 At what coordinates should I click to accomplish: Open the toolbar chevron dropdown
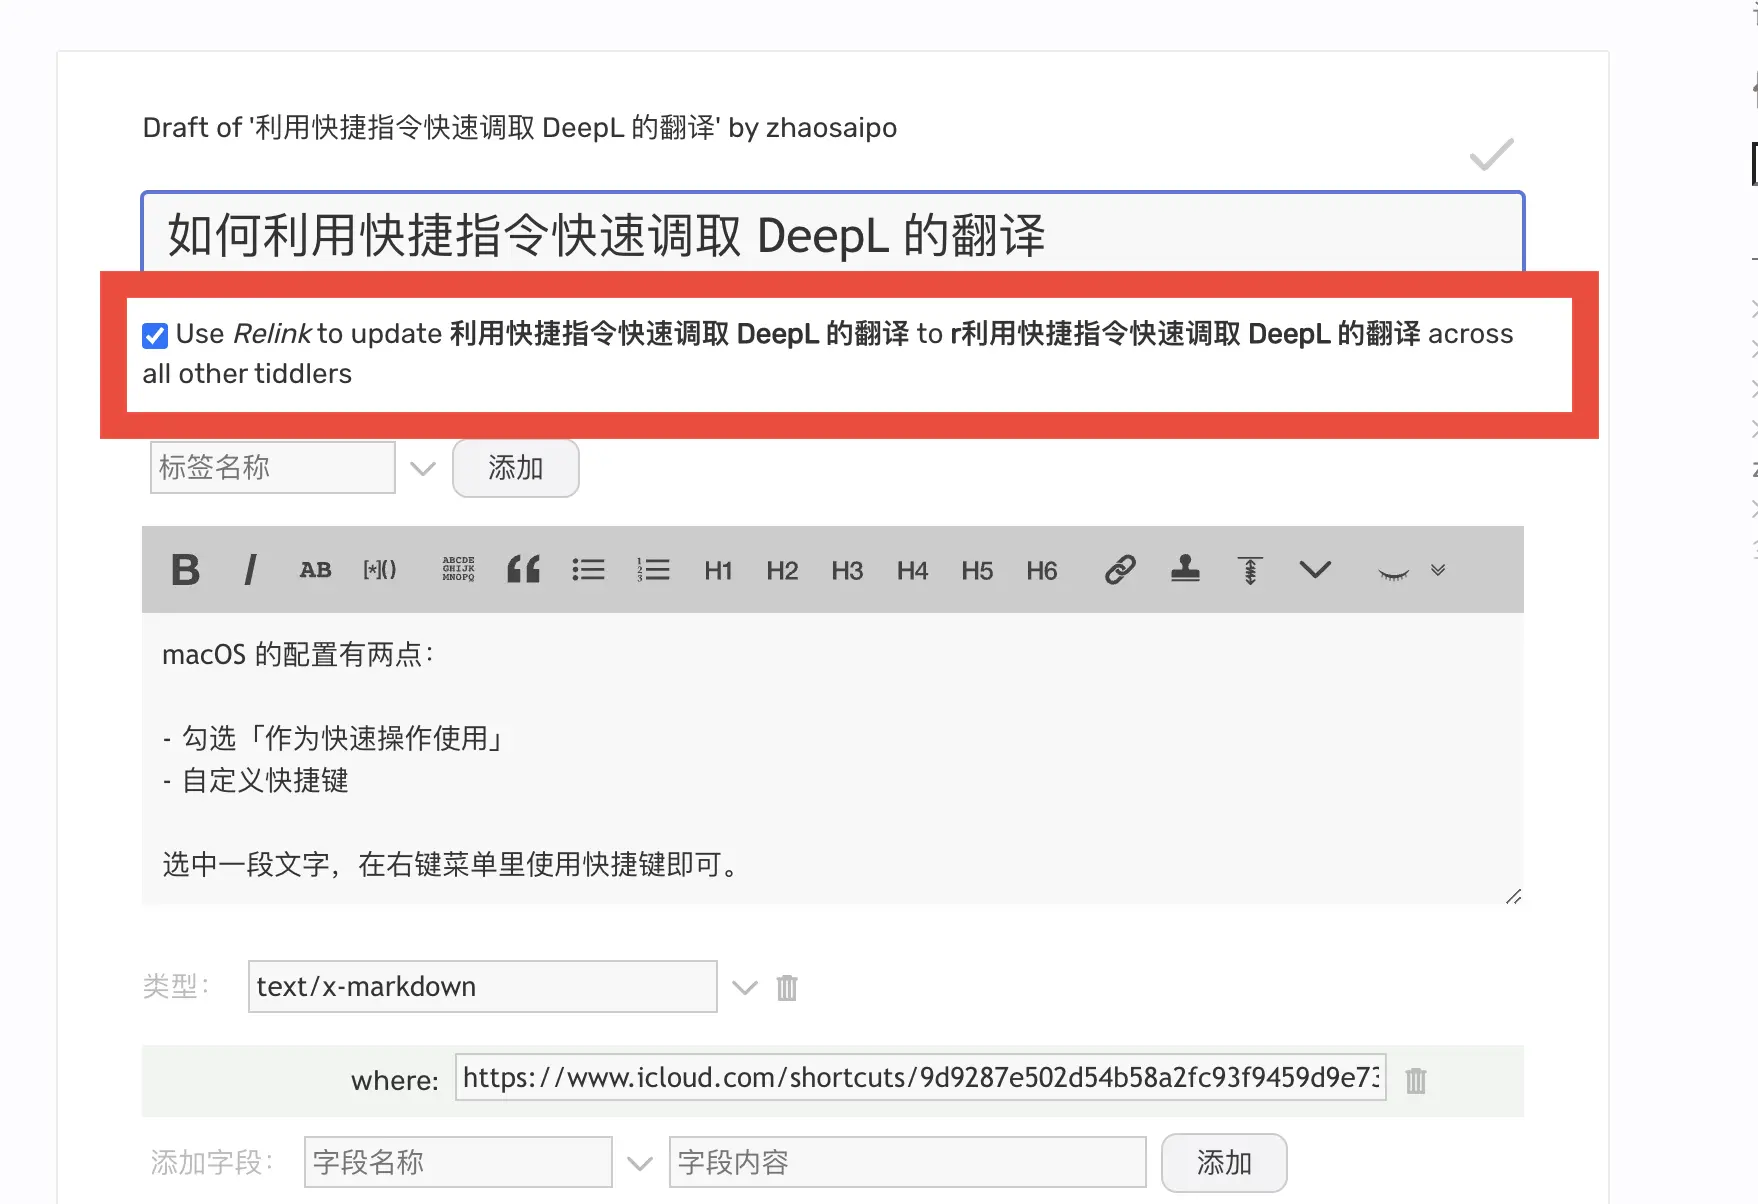pyautogui.click(x=1315, y=570)
